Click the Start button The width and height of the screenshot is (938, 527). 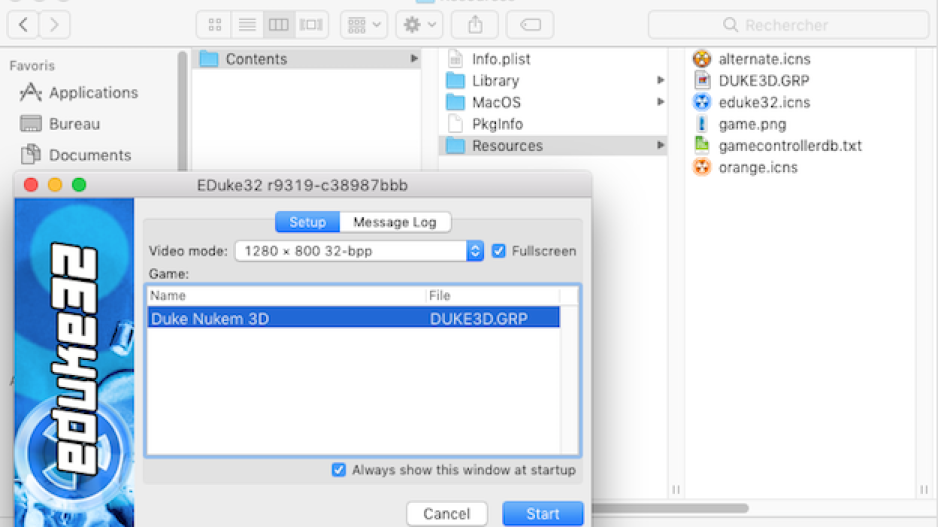click(x=543, y=514)
